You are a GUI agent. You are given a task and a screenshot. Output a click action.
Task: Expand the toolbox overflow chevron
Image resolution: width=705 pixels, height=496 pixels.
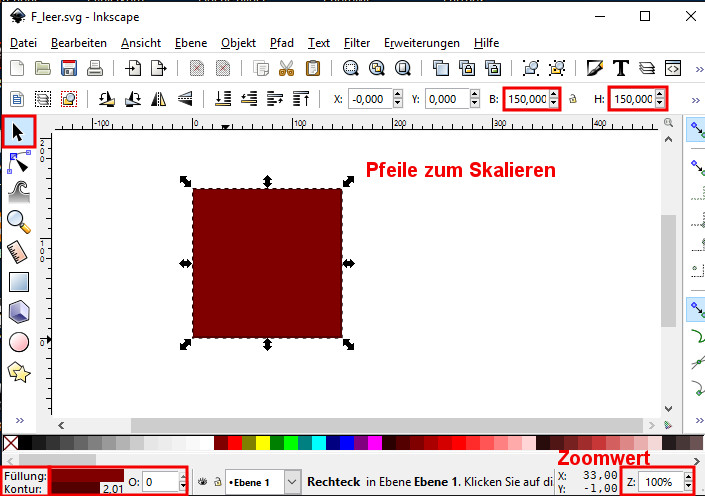(19, 420)
